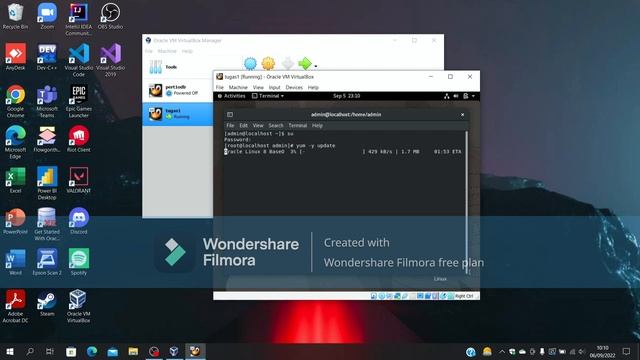640x360 pixels.
Task: Open Power BI Desktop shortcut
Action: (47, 183)
